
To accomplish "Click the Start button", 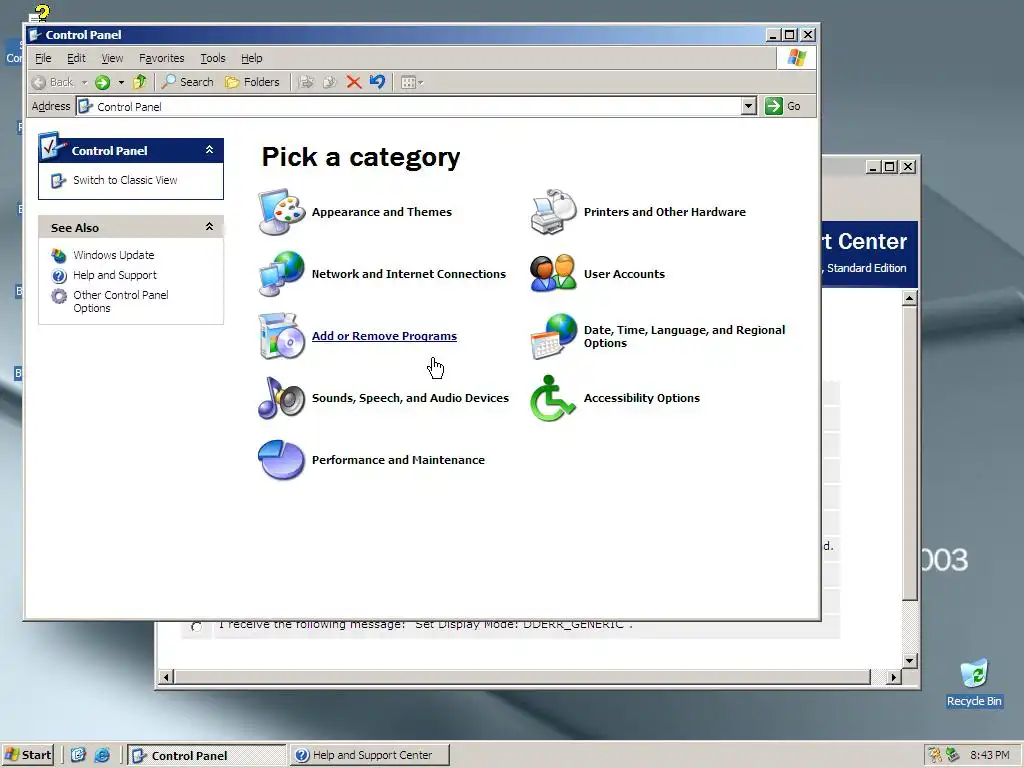I will (28, 755).
